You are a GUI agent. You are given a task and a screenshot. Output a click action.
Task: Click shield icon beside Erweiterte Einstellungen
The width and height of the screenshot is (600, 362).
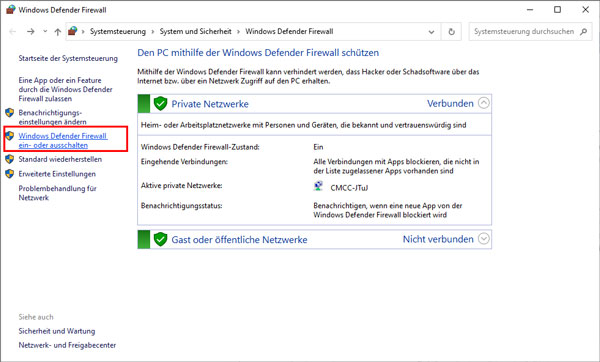(x=10, y=174)
